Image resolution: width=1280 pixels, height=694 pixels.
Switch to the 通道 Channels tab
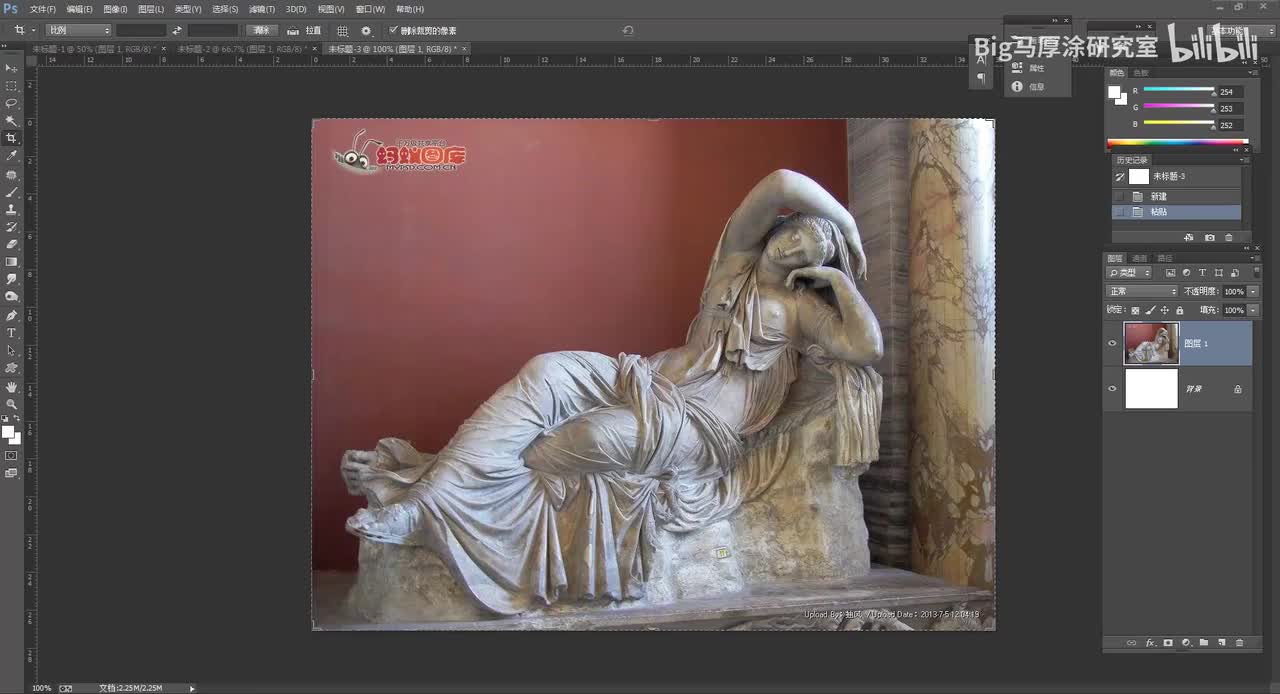(1140, 258)
